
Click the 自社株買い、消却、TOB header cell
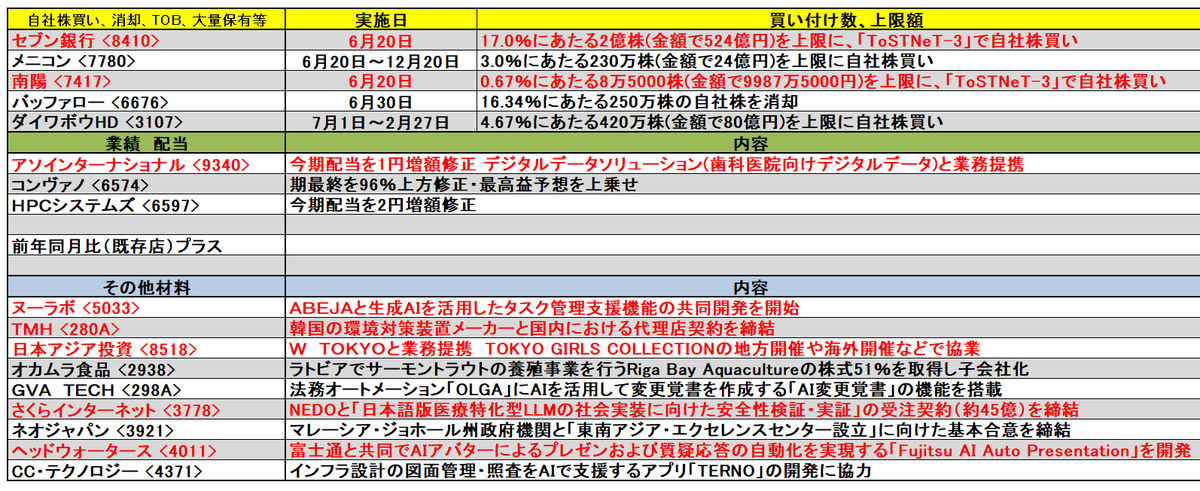[x=146, y=21]
